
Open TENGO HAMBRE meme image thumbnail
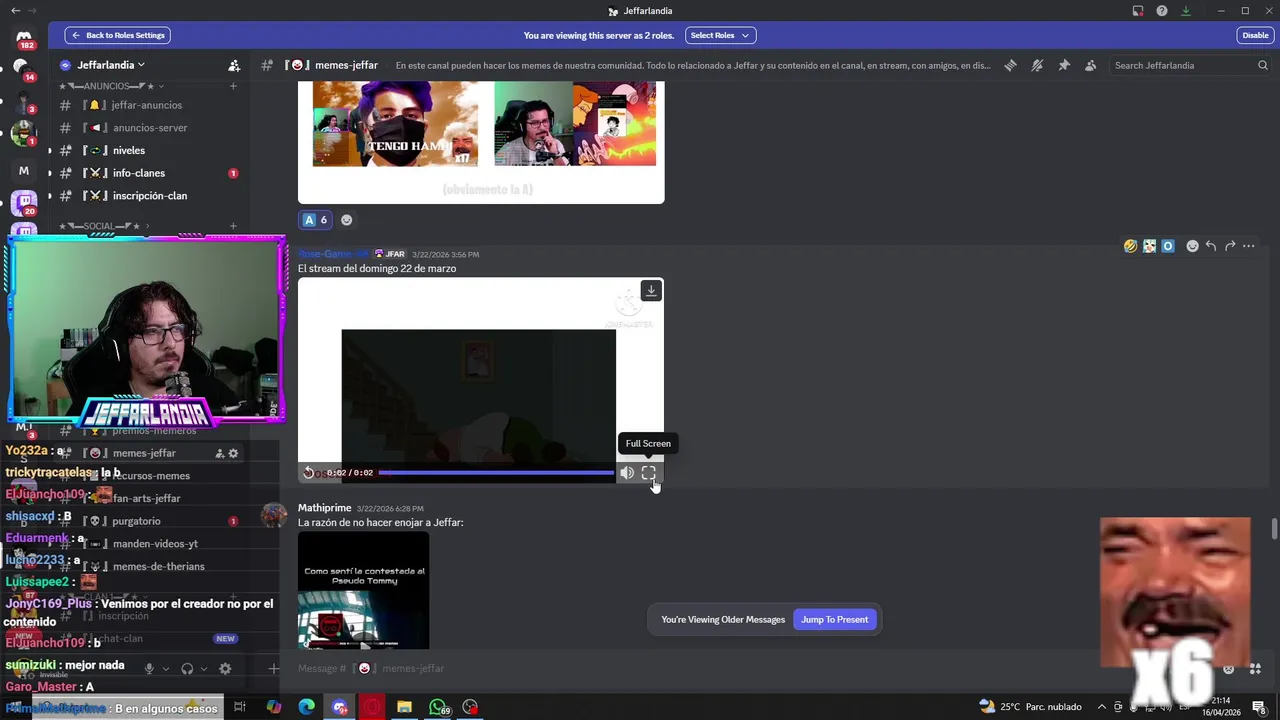pos(395,124)
